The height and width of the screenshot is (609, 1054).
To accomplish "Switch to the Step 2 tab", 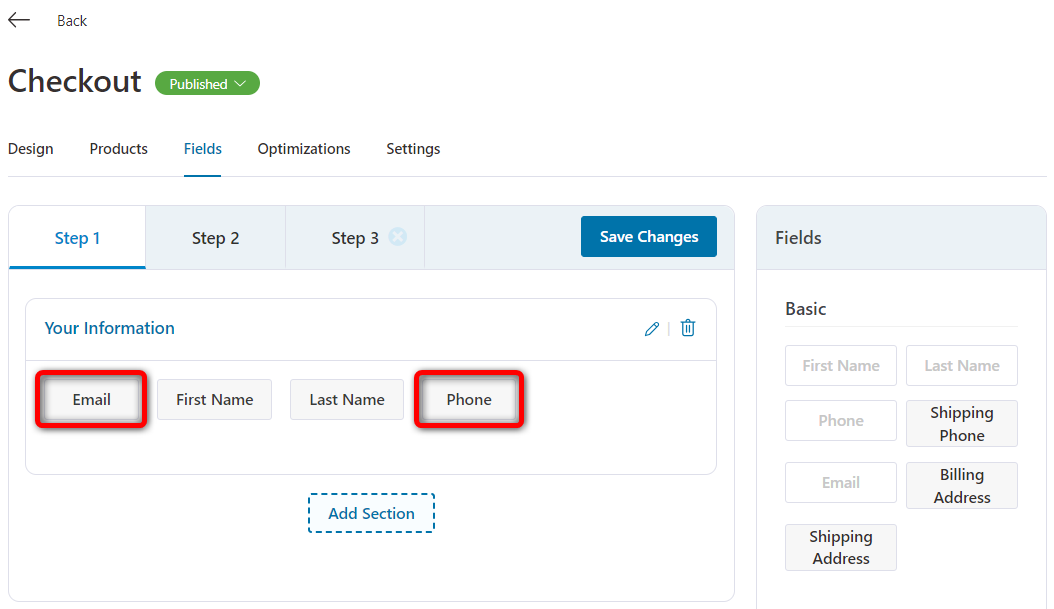I will pyautogui.click(x=216, y=238).
